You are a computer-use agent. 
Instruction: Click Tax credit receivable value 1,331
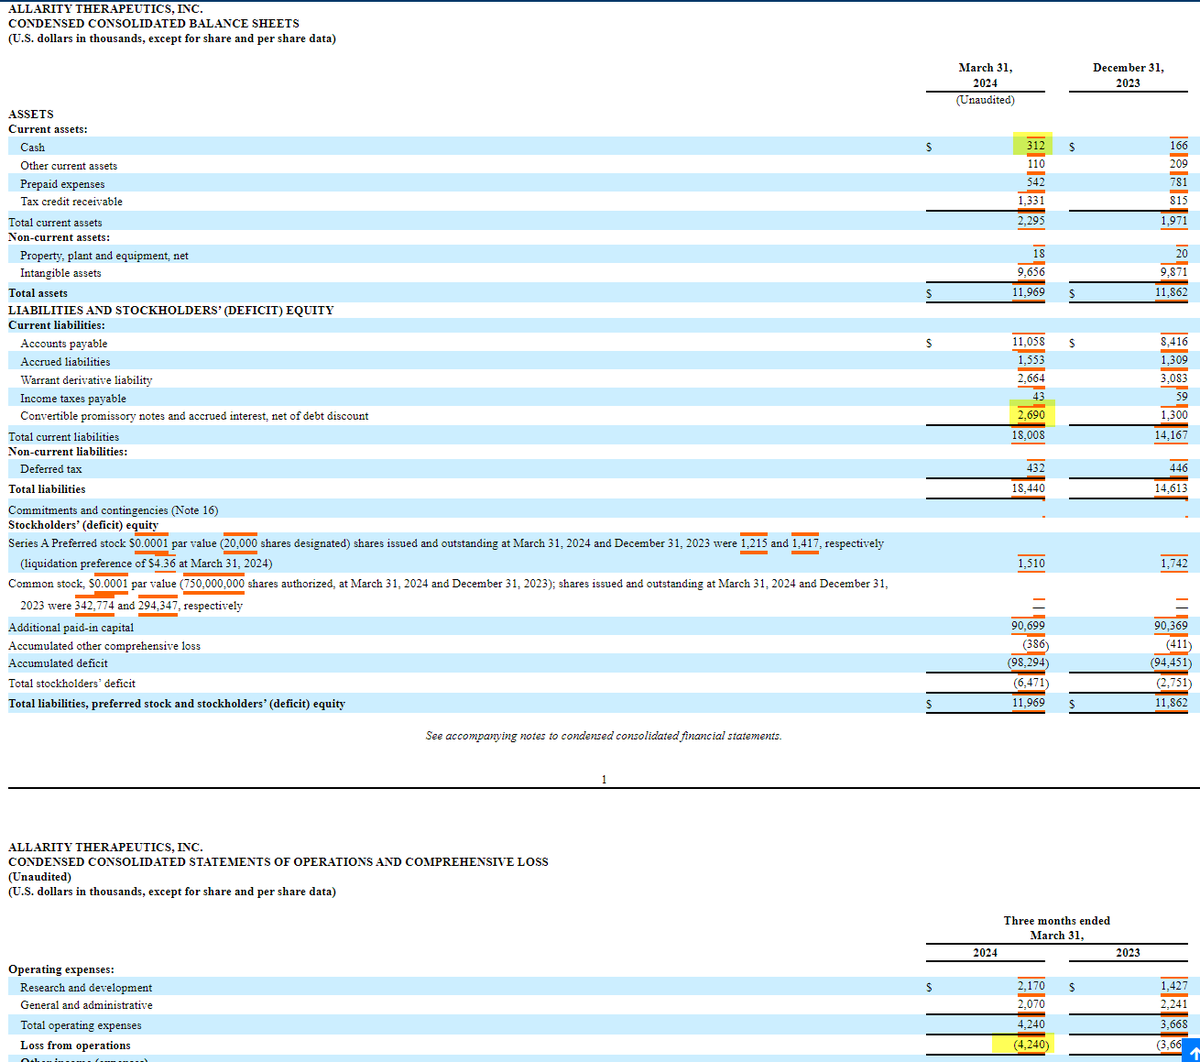(1030, 201)
